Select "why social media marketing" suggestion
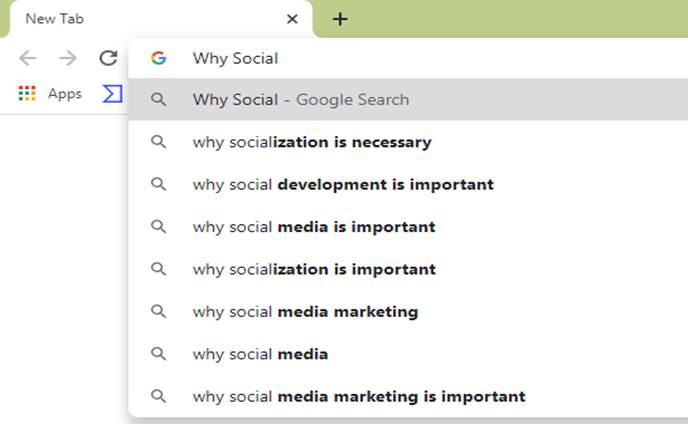The width and height of the screenshot is (688, 424). pos(408,312)
